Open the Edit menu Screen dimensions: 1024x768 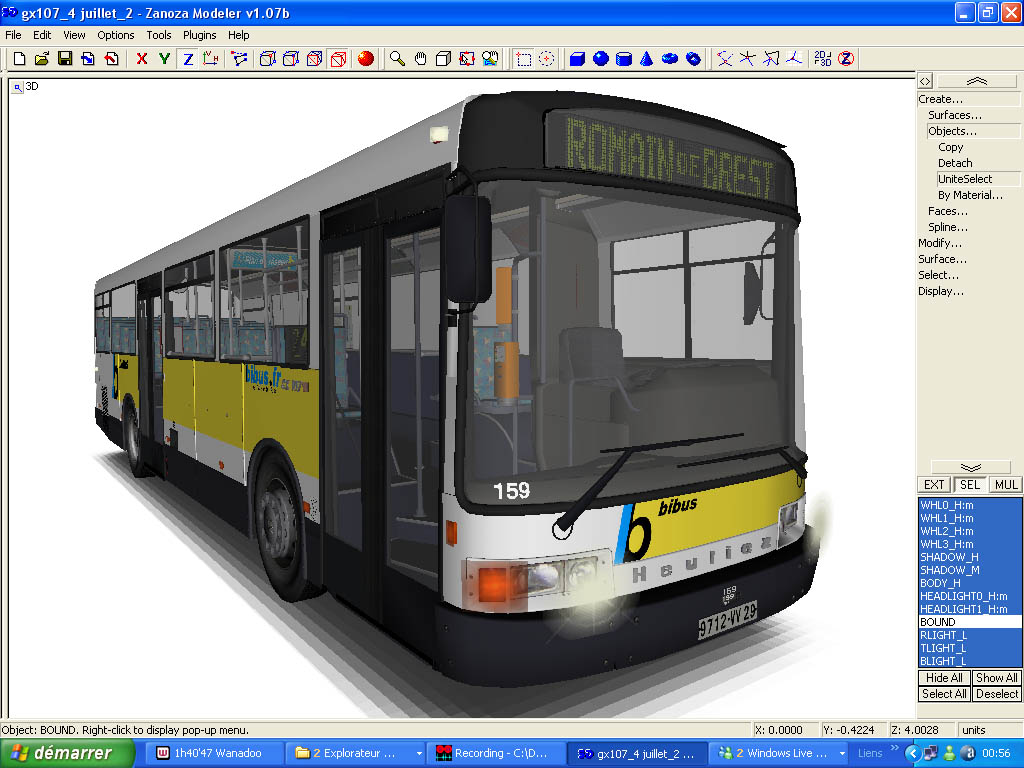pyautogui.click(x=42, y=35)
